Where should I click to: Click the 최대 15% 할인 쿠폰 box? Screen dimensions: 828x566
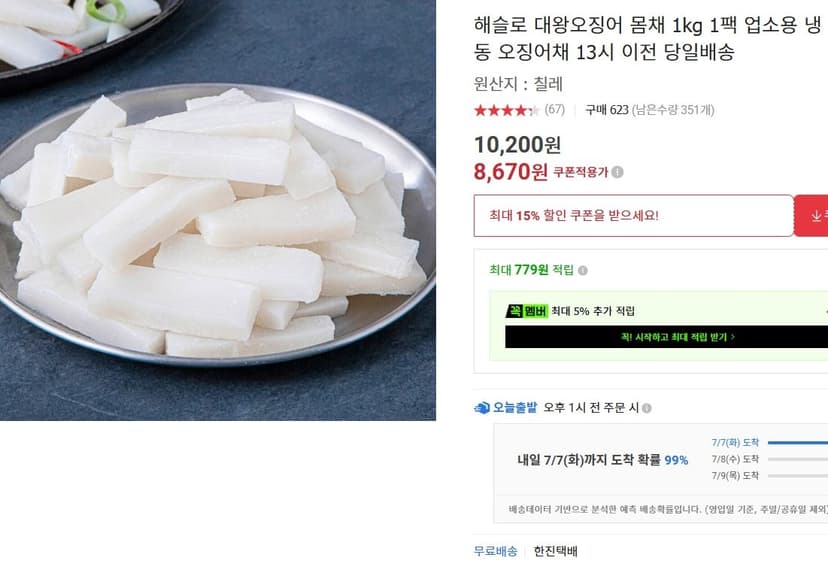coord(634,215)
